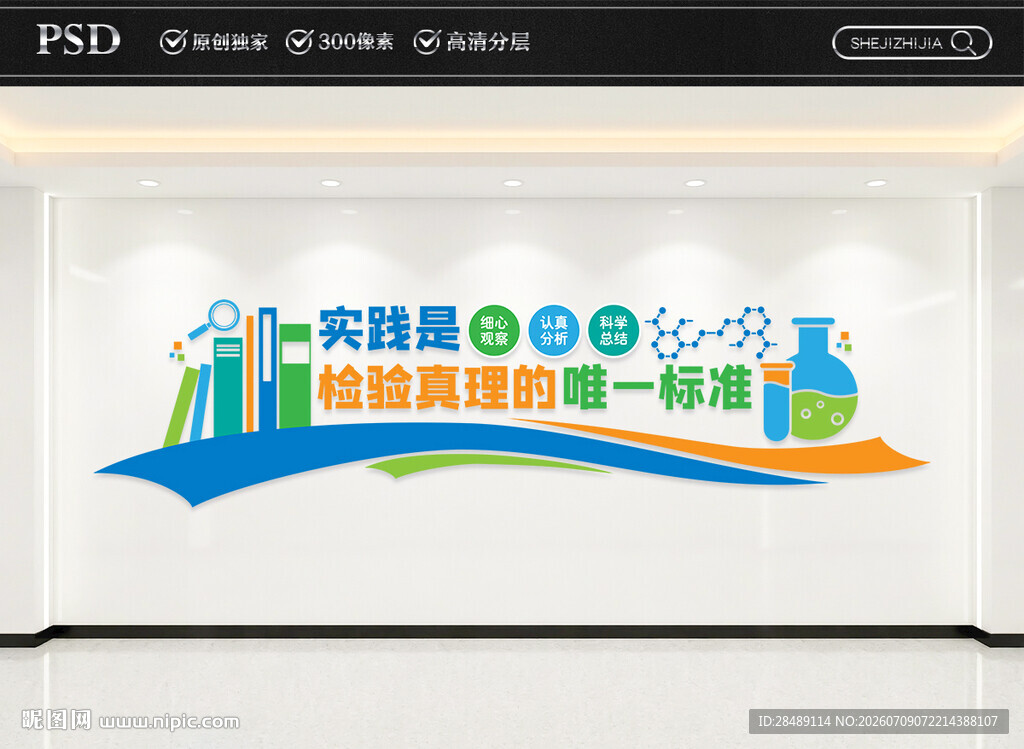
Task: Click the green 细心观察 circle badge
Action: [x=494, y=330]
